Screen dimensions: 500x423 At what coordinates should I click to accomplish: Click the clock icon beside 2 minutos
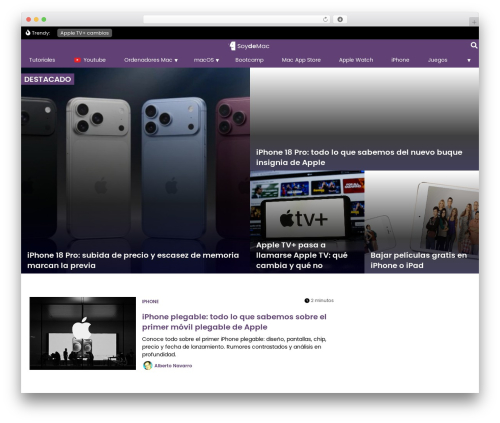(307, 301)
